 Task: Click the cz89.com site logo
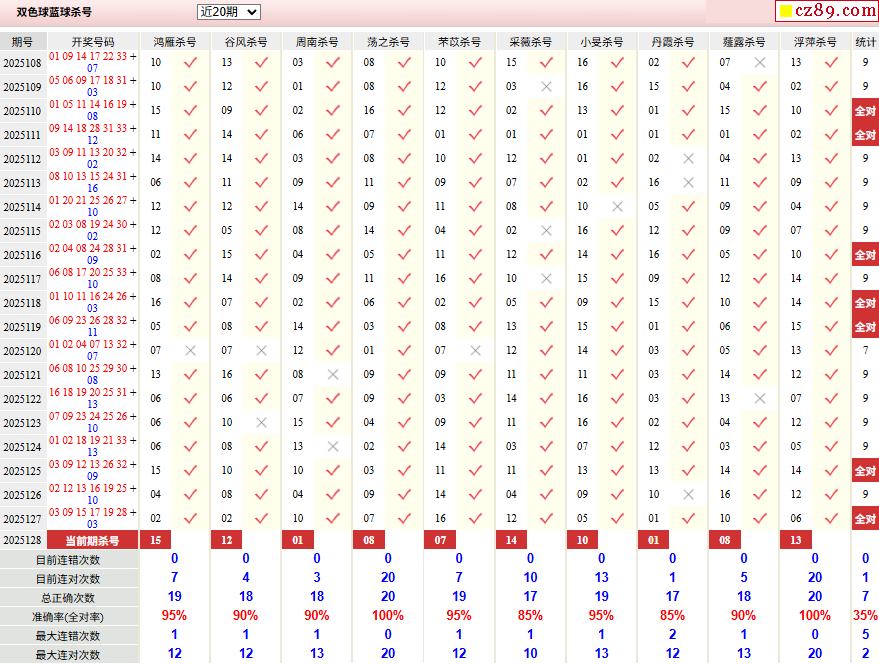pyautogui.click(x=827, y=11)
